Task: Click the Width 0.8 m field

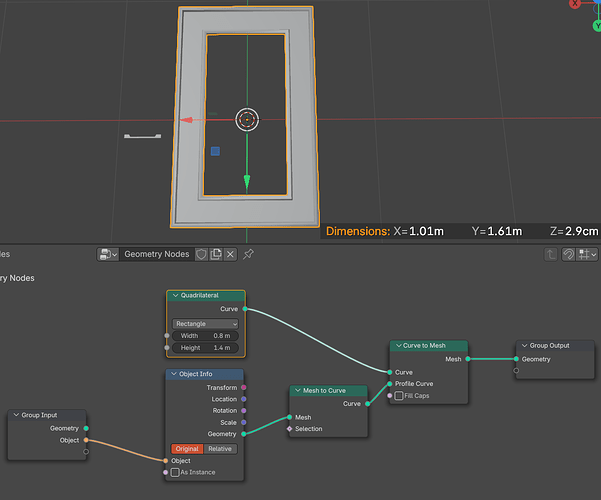Action: point(205,336)
